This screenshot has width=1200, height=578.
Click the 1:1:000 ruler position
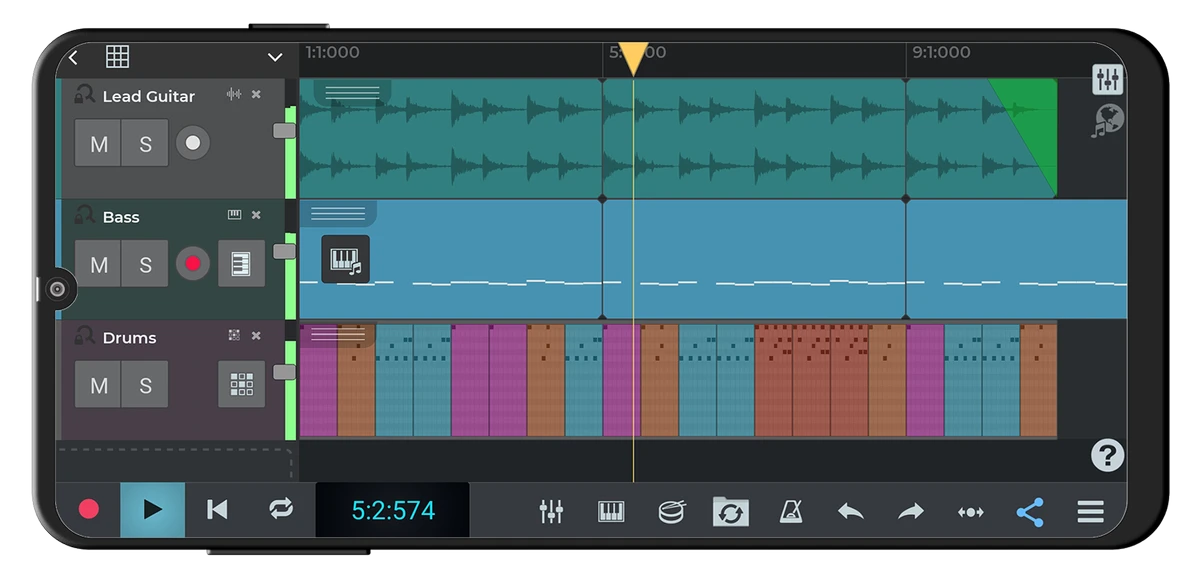tap(332, 52)
